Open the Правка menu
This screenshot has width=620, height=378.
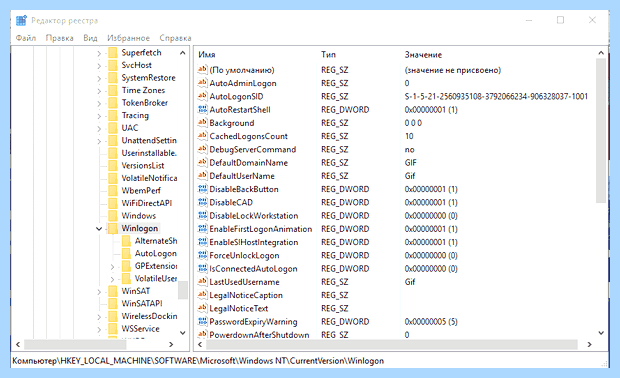coord(59,38)
